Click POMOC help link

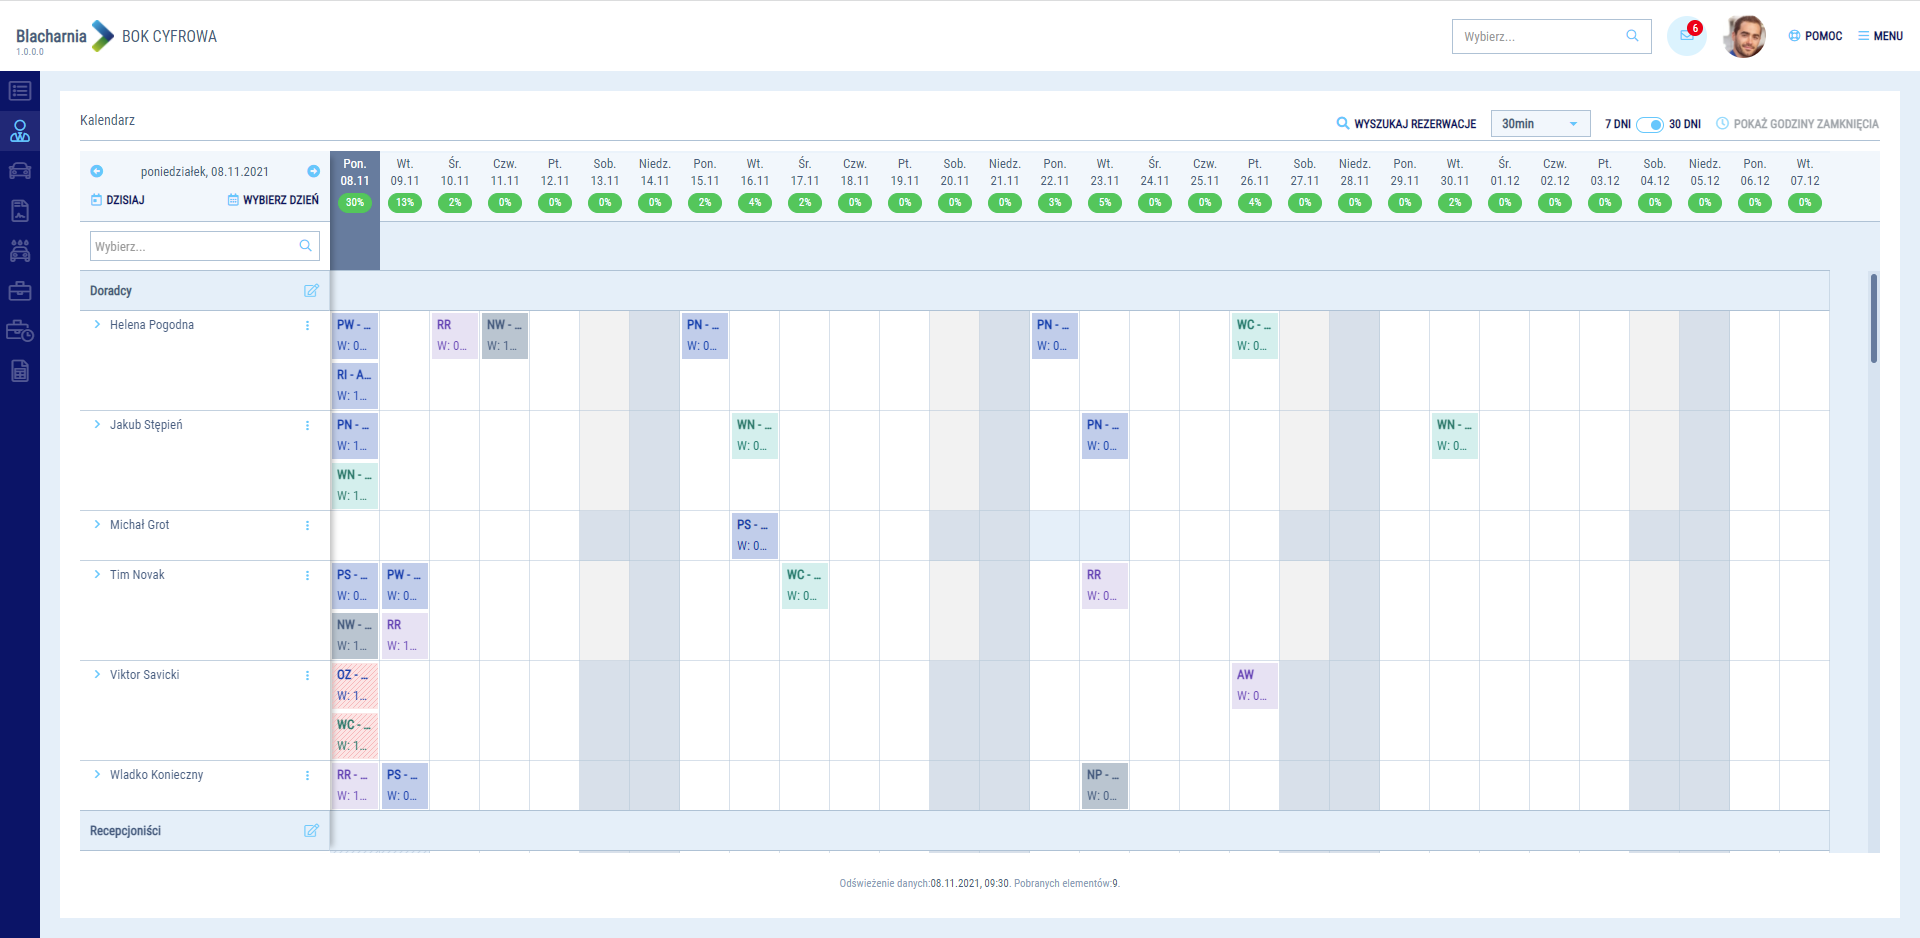pos(1815,36)
